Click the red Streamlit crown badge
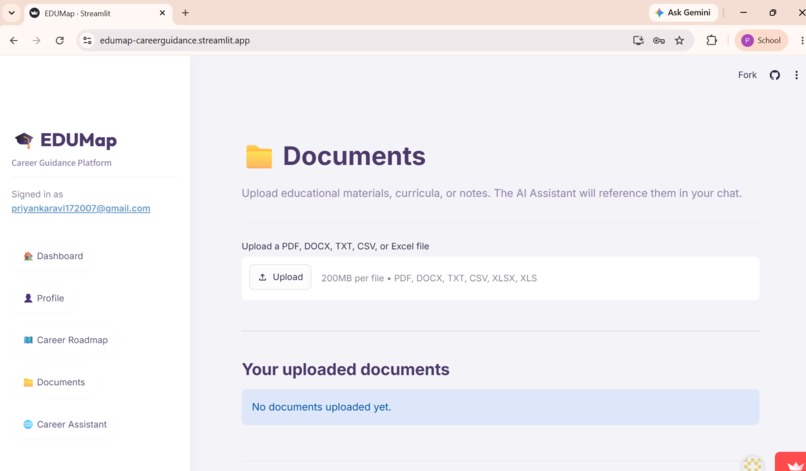Image resolution: width=806 pixels, height=471 pixels. 792,463
